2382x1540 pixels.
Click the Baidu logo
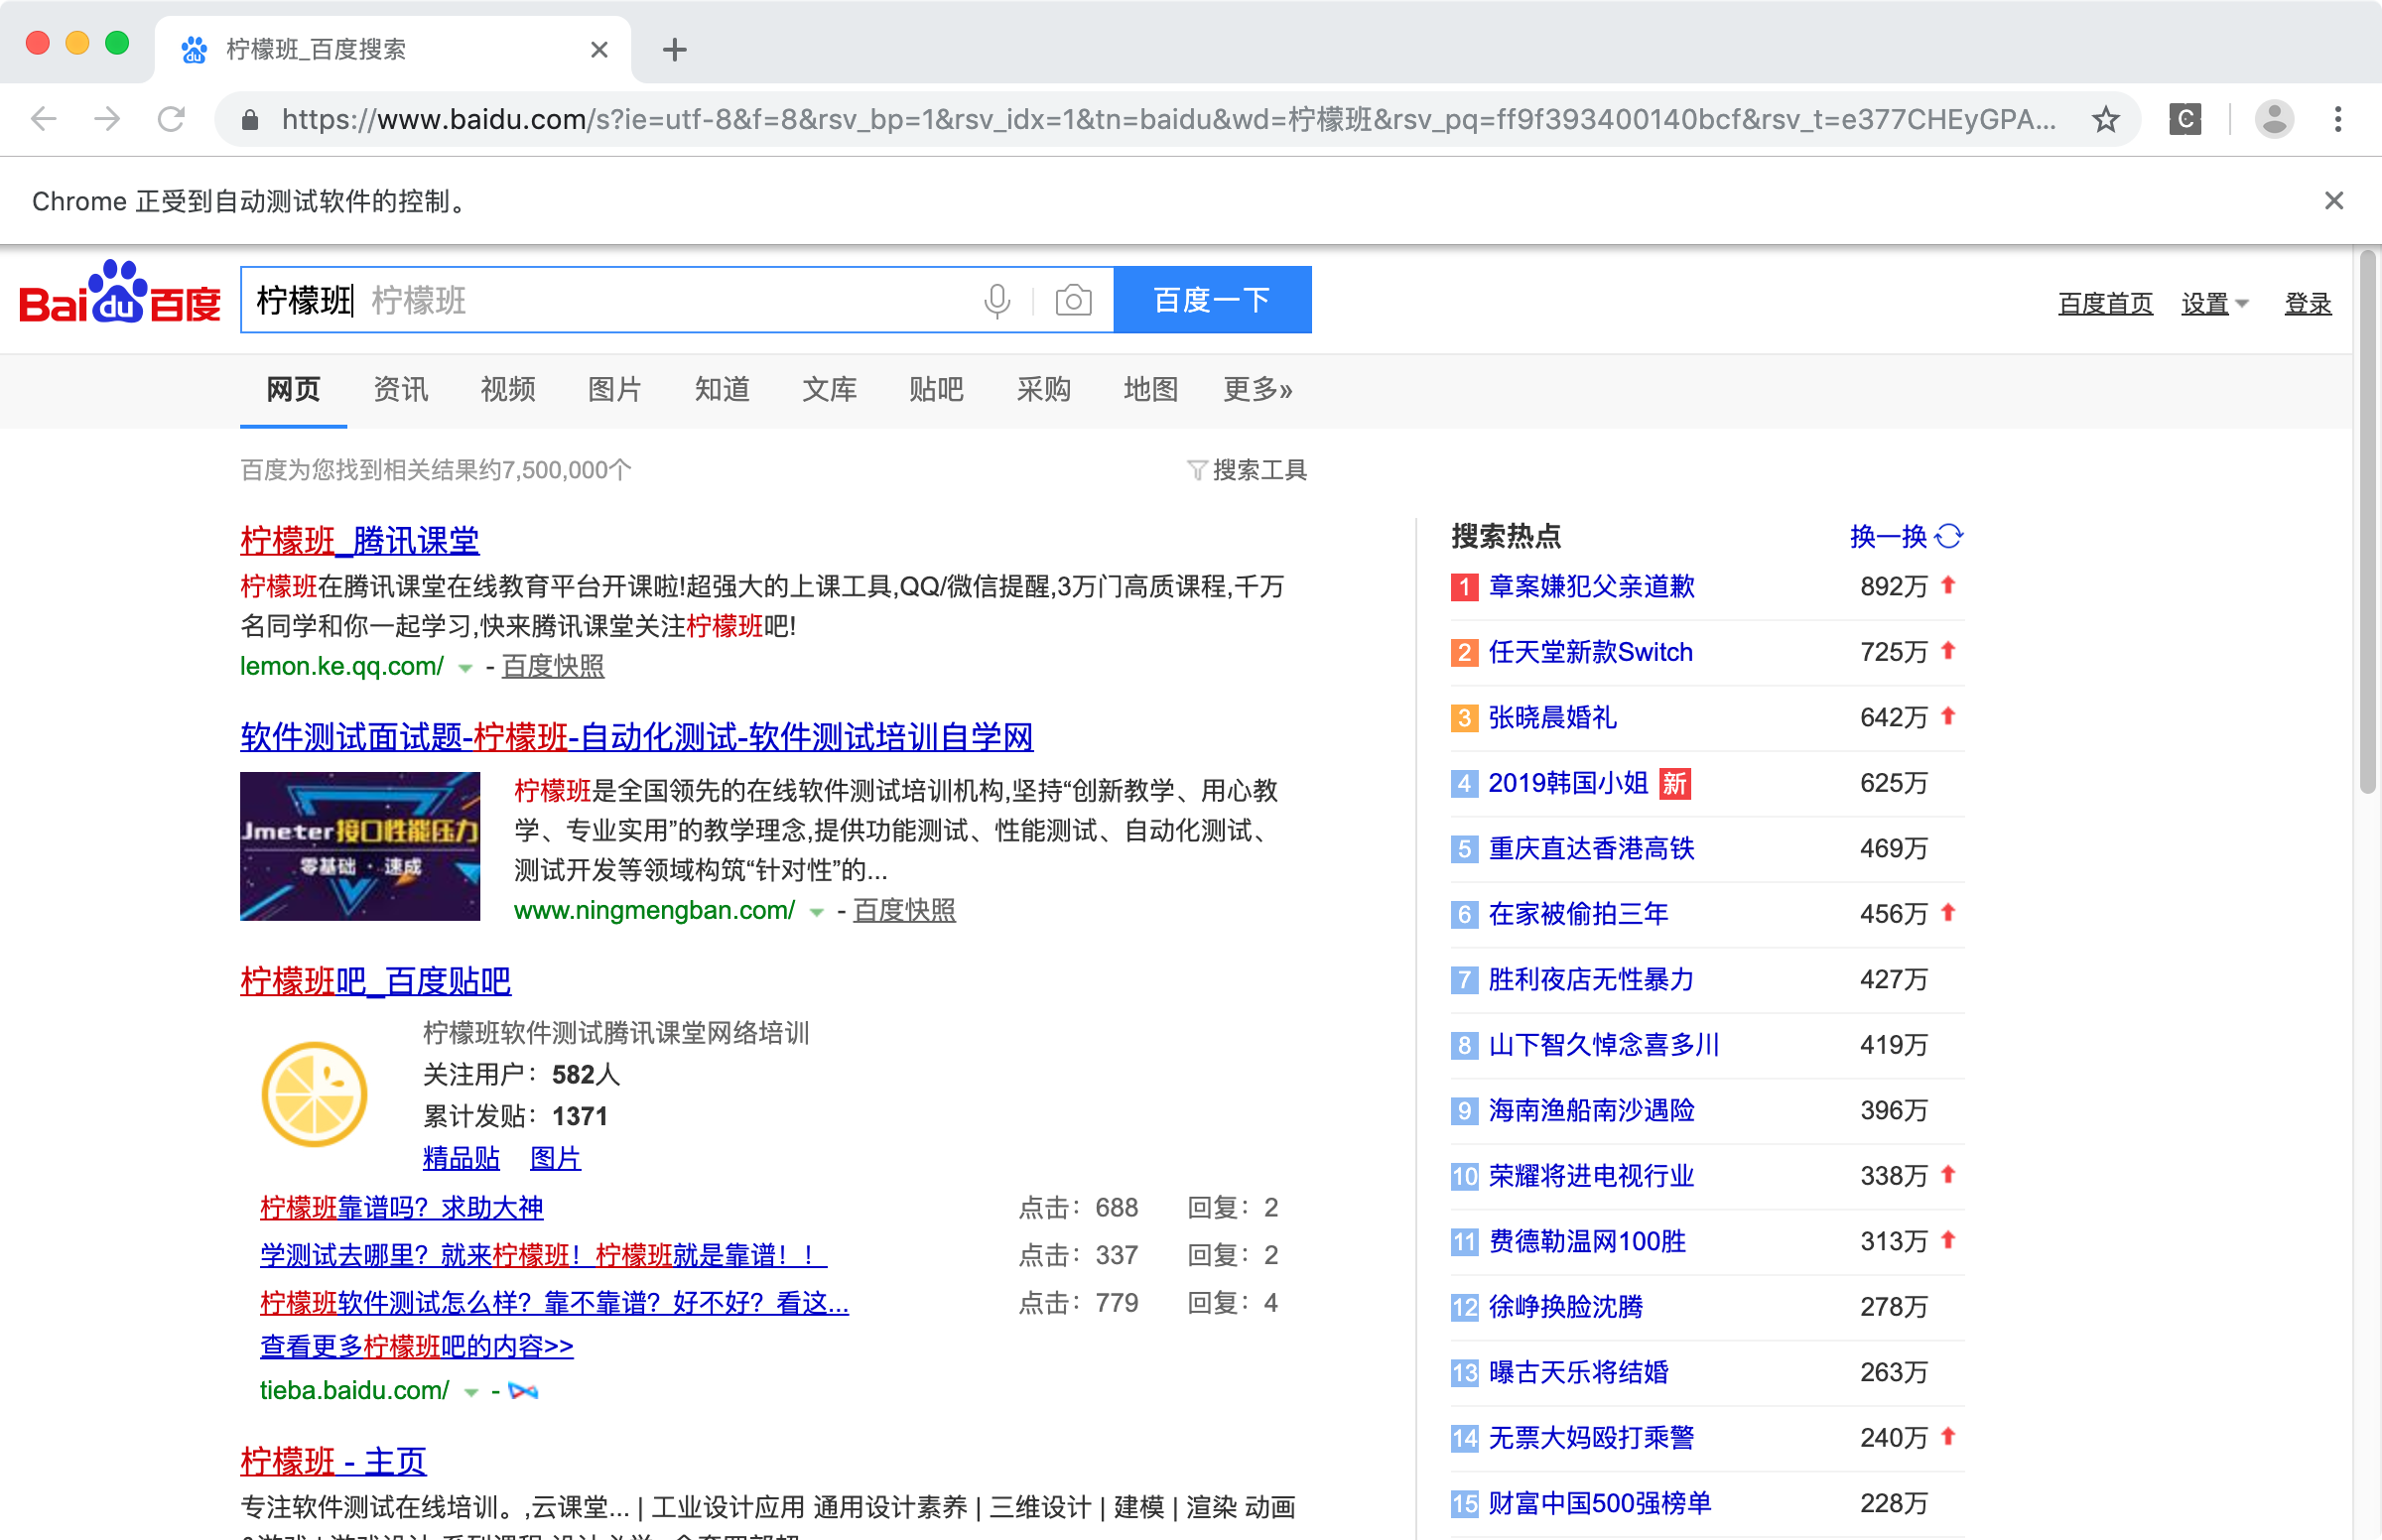[x=120, y=296]
